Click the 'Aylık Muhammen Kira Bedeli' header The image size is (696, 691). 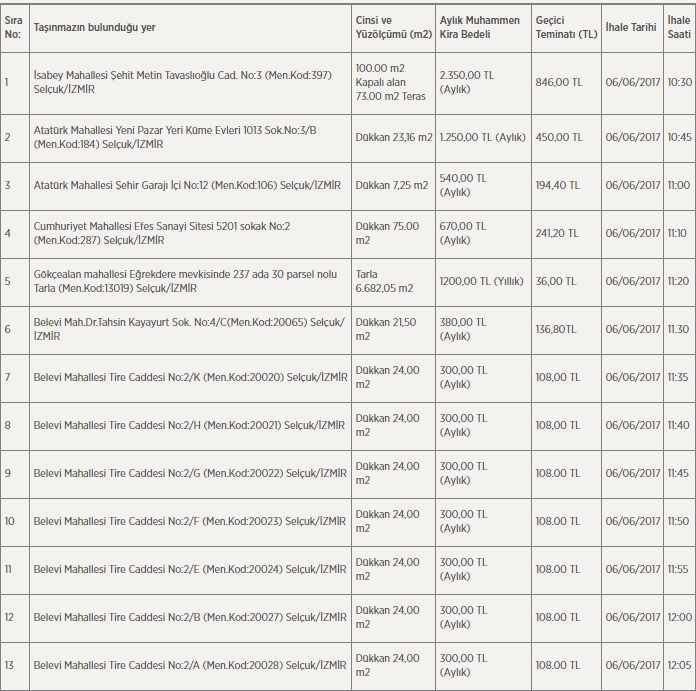click(x=481, y=27)
